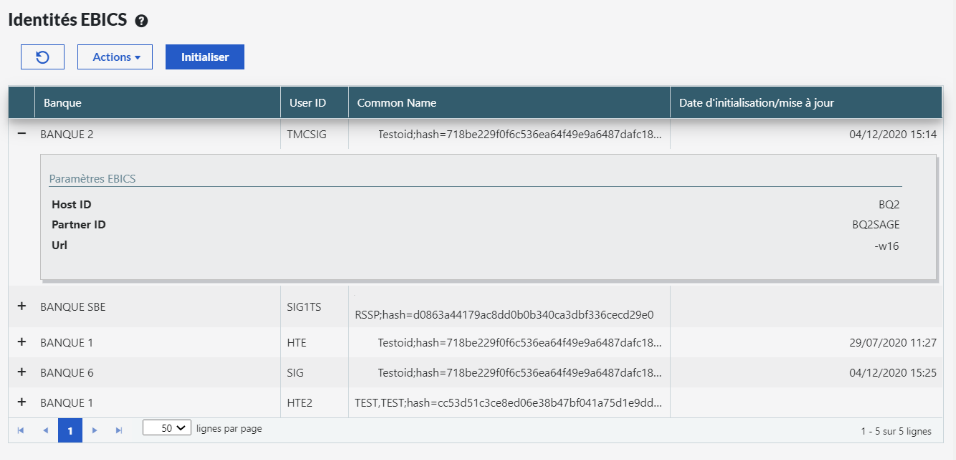Sort by User ID column header
The height and width of the screenshot is (460, 956).
(x=307, y=103)
